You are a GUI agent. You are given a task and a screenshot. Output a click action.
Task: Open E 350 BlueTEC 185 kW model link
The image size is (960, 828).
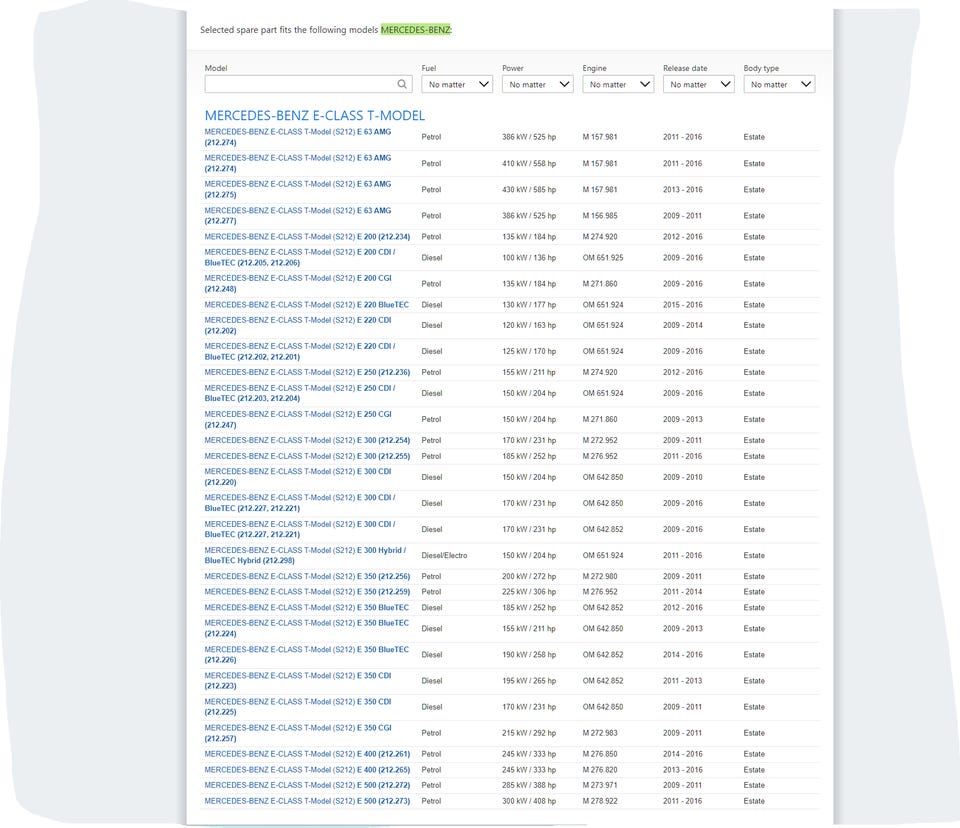click(x=307, y=608)
